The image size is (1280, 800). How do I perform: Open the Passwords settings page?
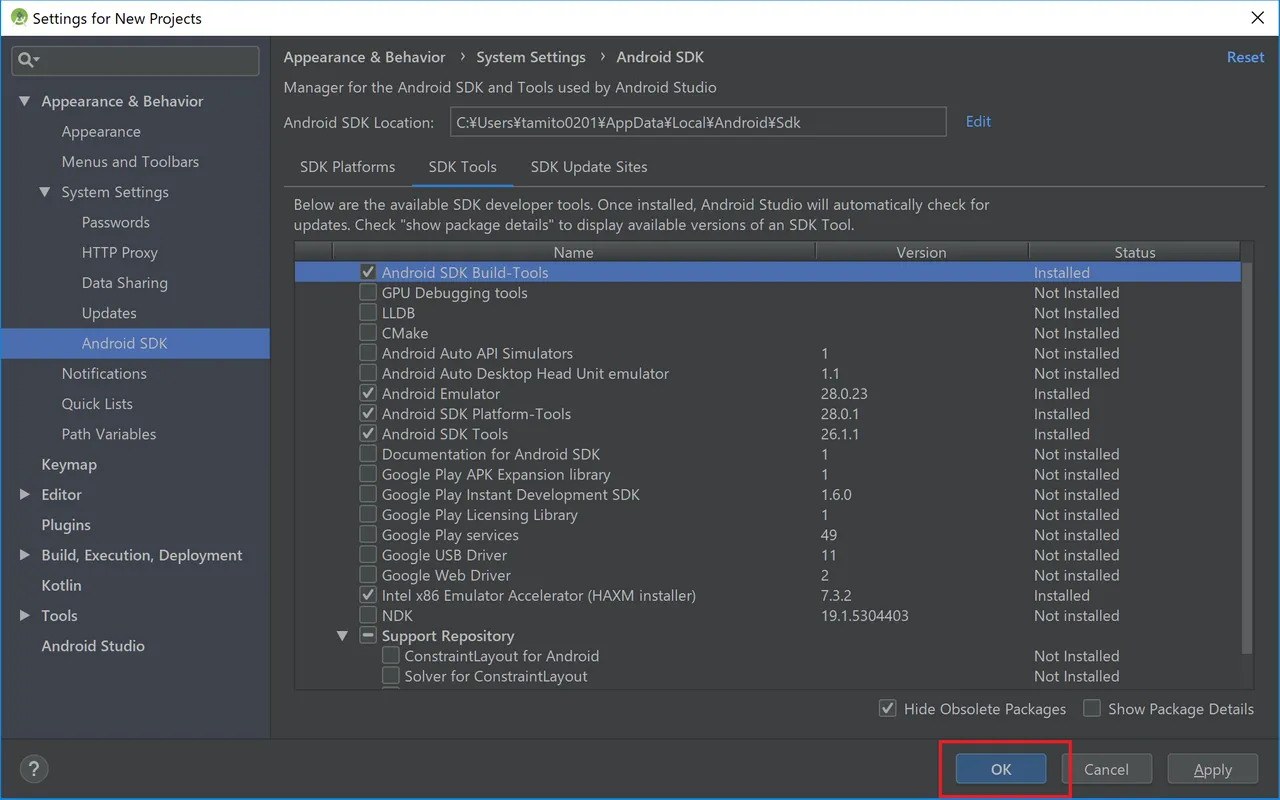(116, 222)
